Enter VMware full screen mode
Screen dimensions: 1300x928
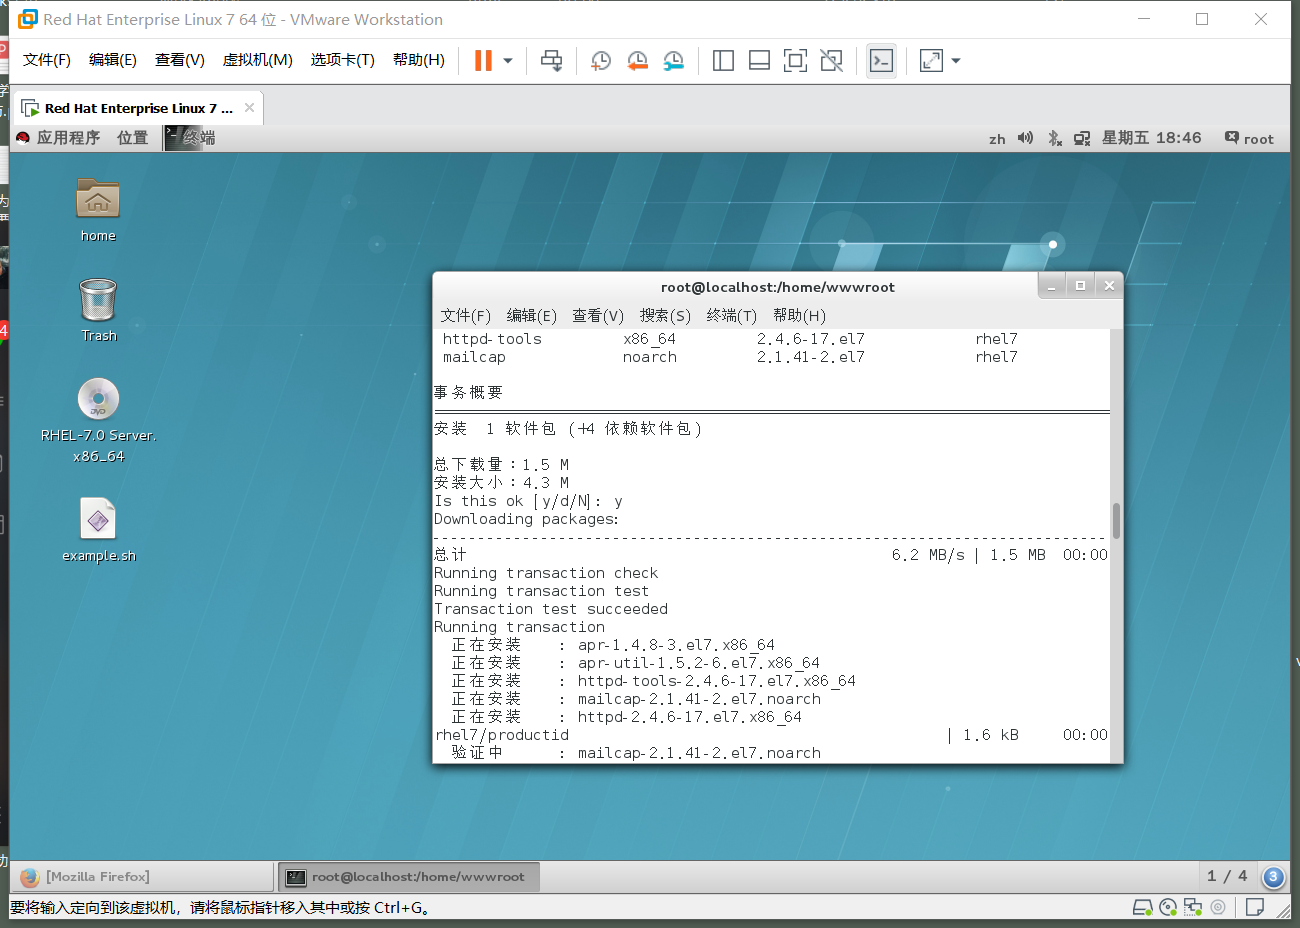click(795, 61)
